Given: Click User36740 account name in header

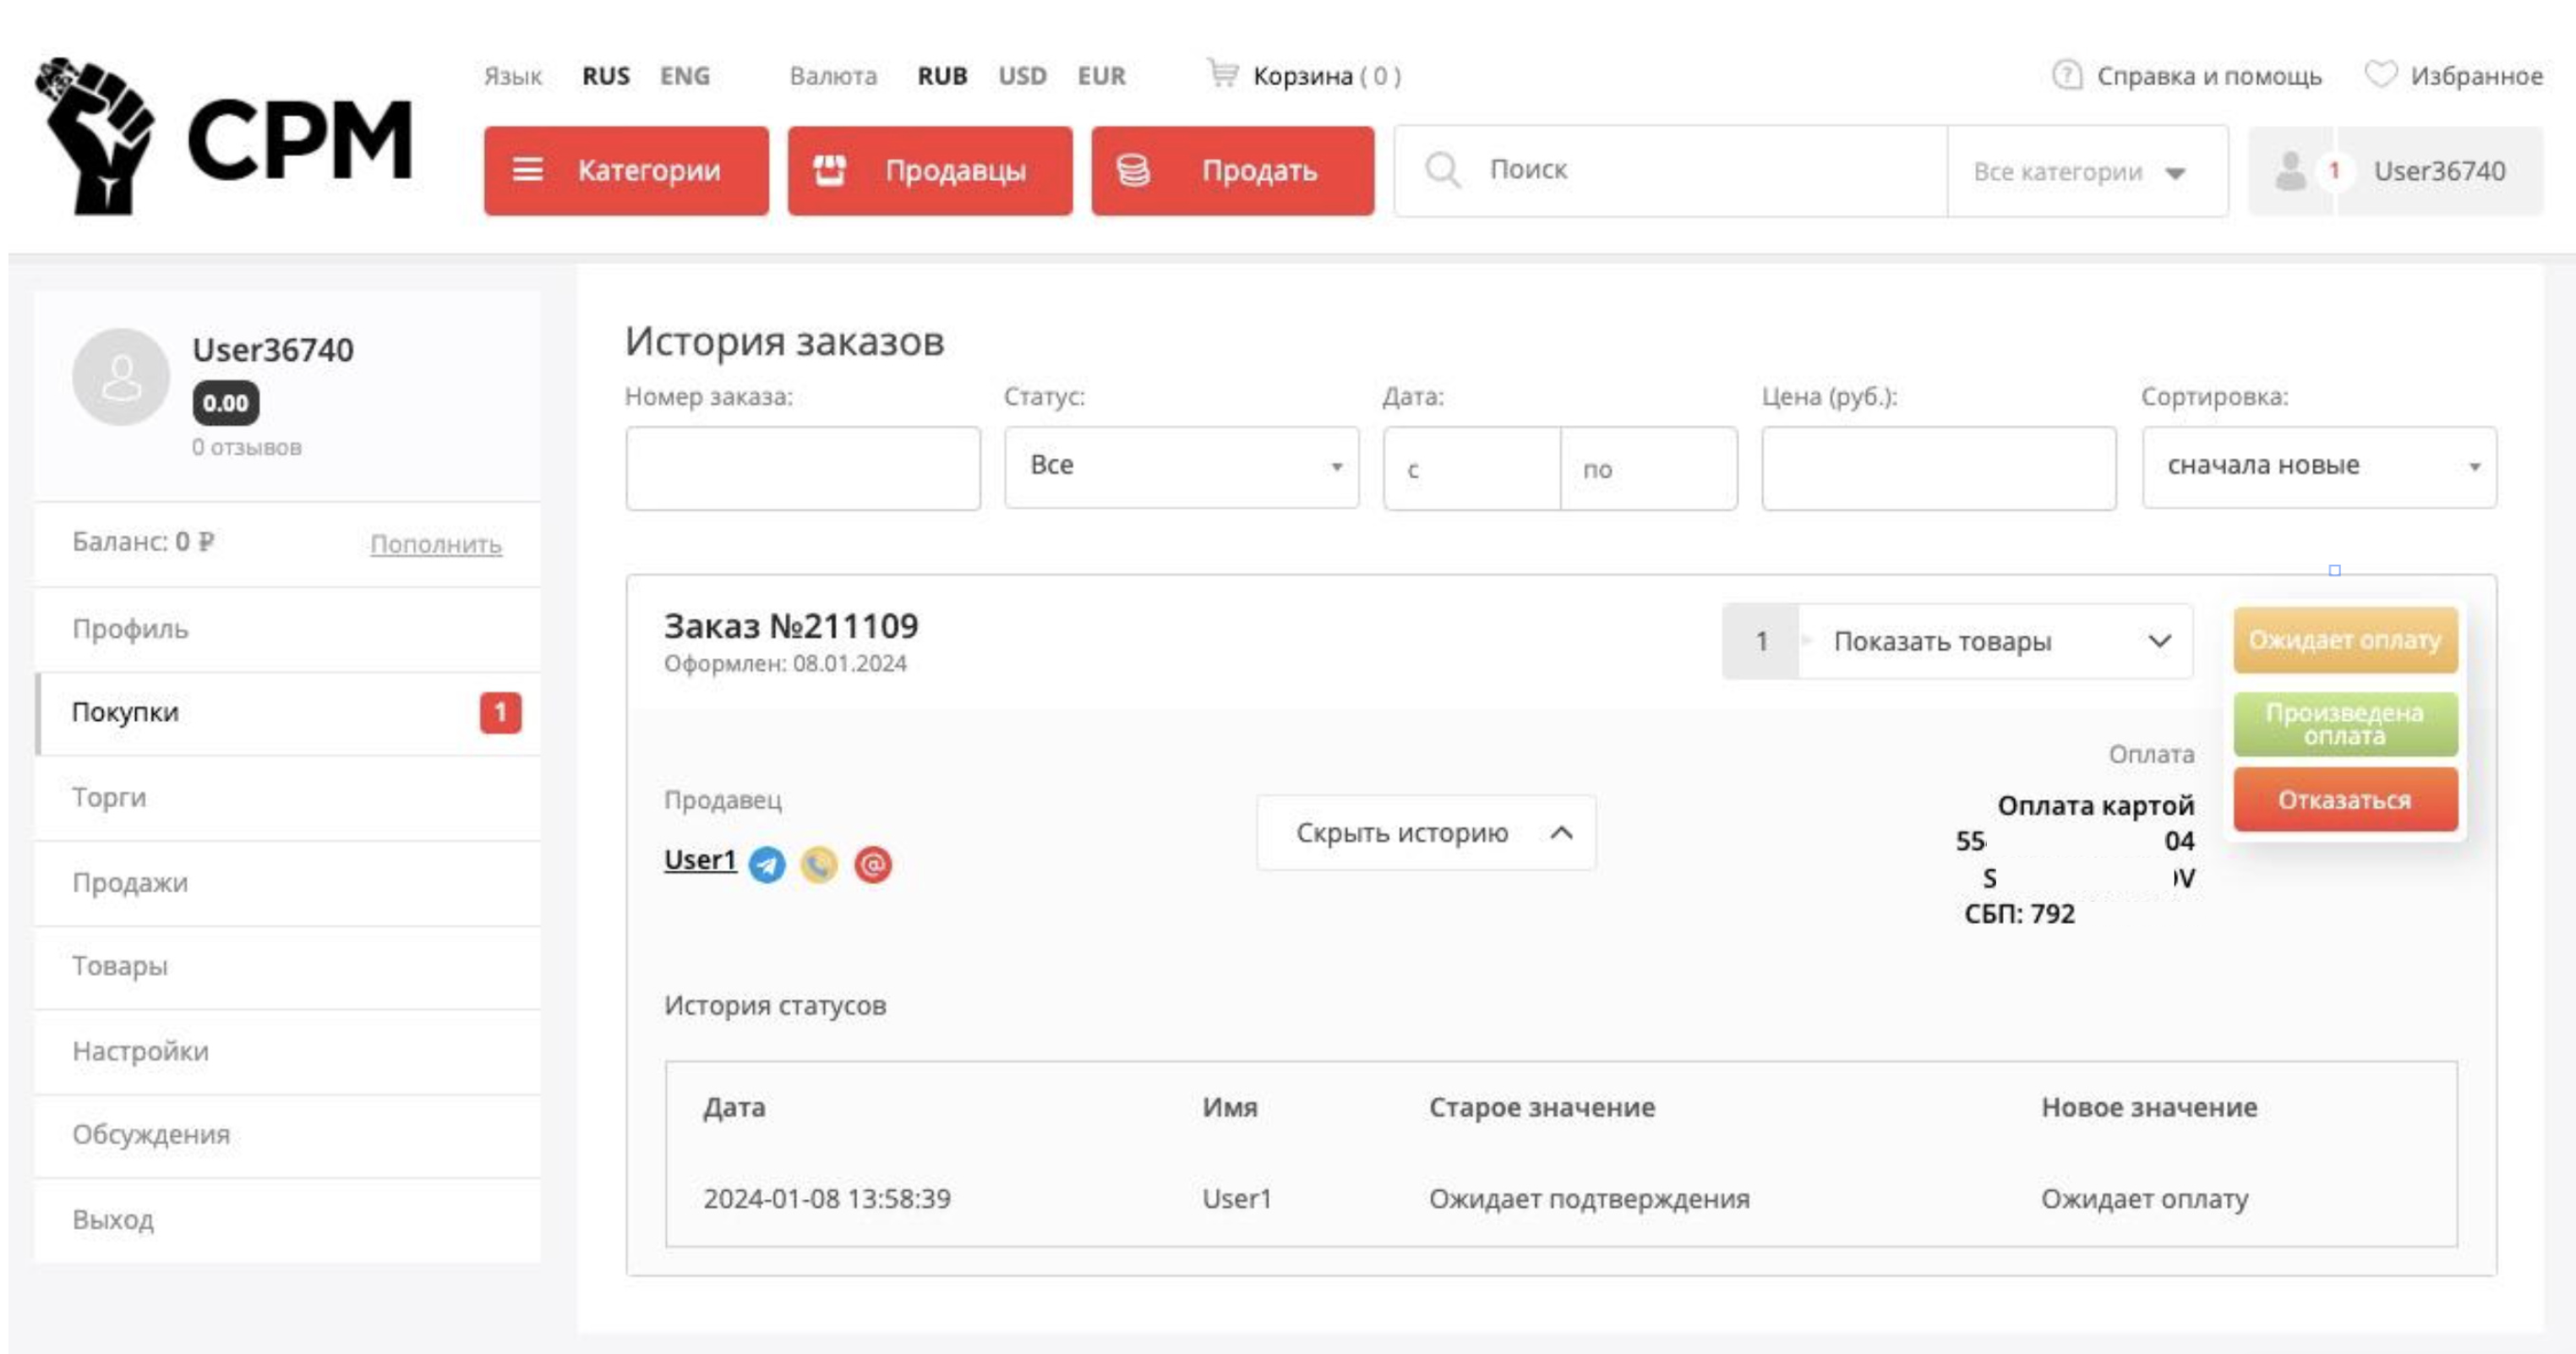Looking at the screenshot, I should [2440, 171].
